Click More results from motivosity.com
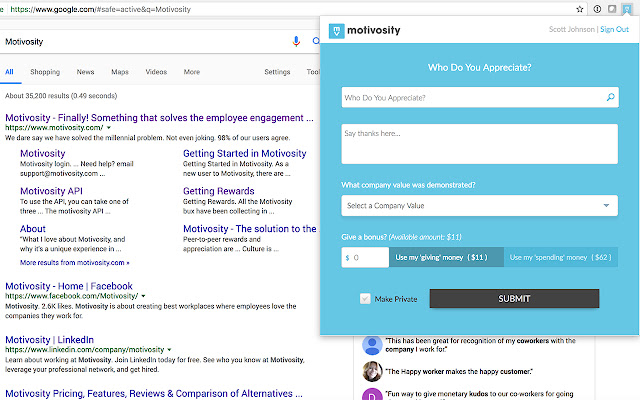The image size is (640, 400). (75, 262)
